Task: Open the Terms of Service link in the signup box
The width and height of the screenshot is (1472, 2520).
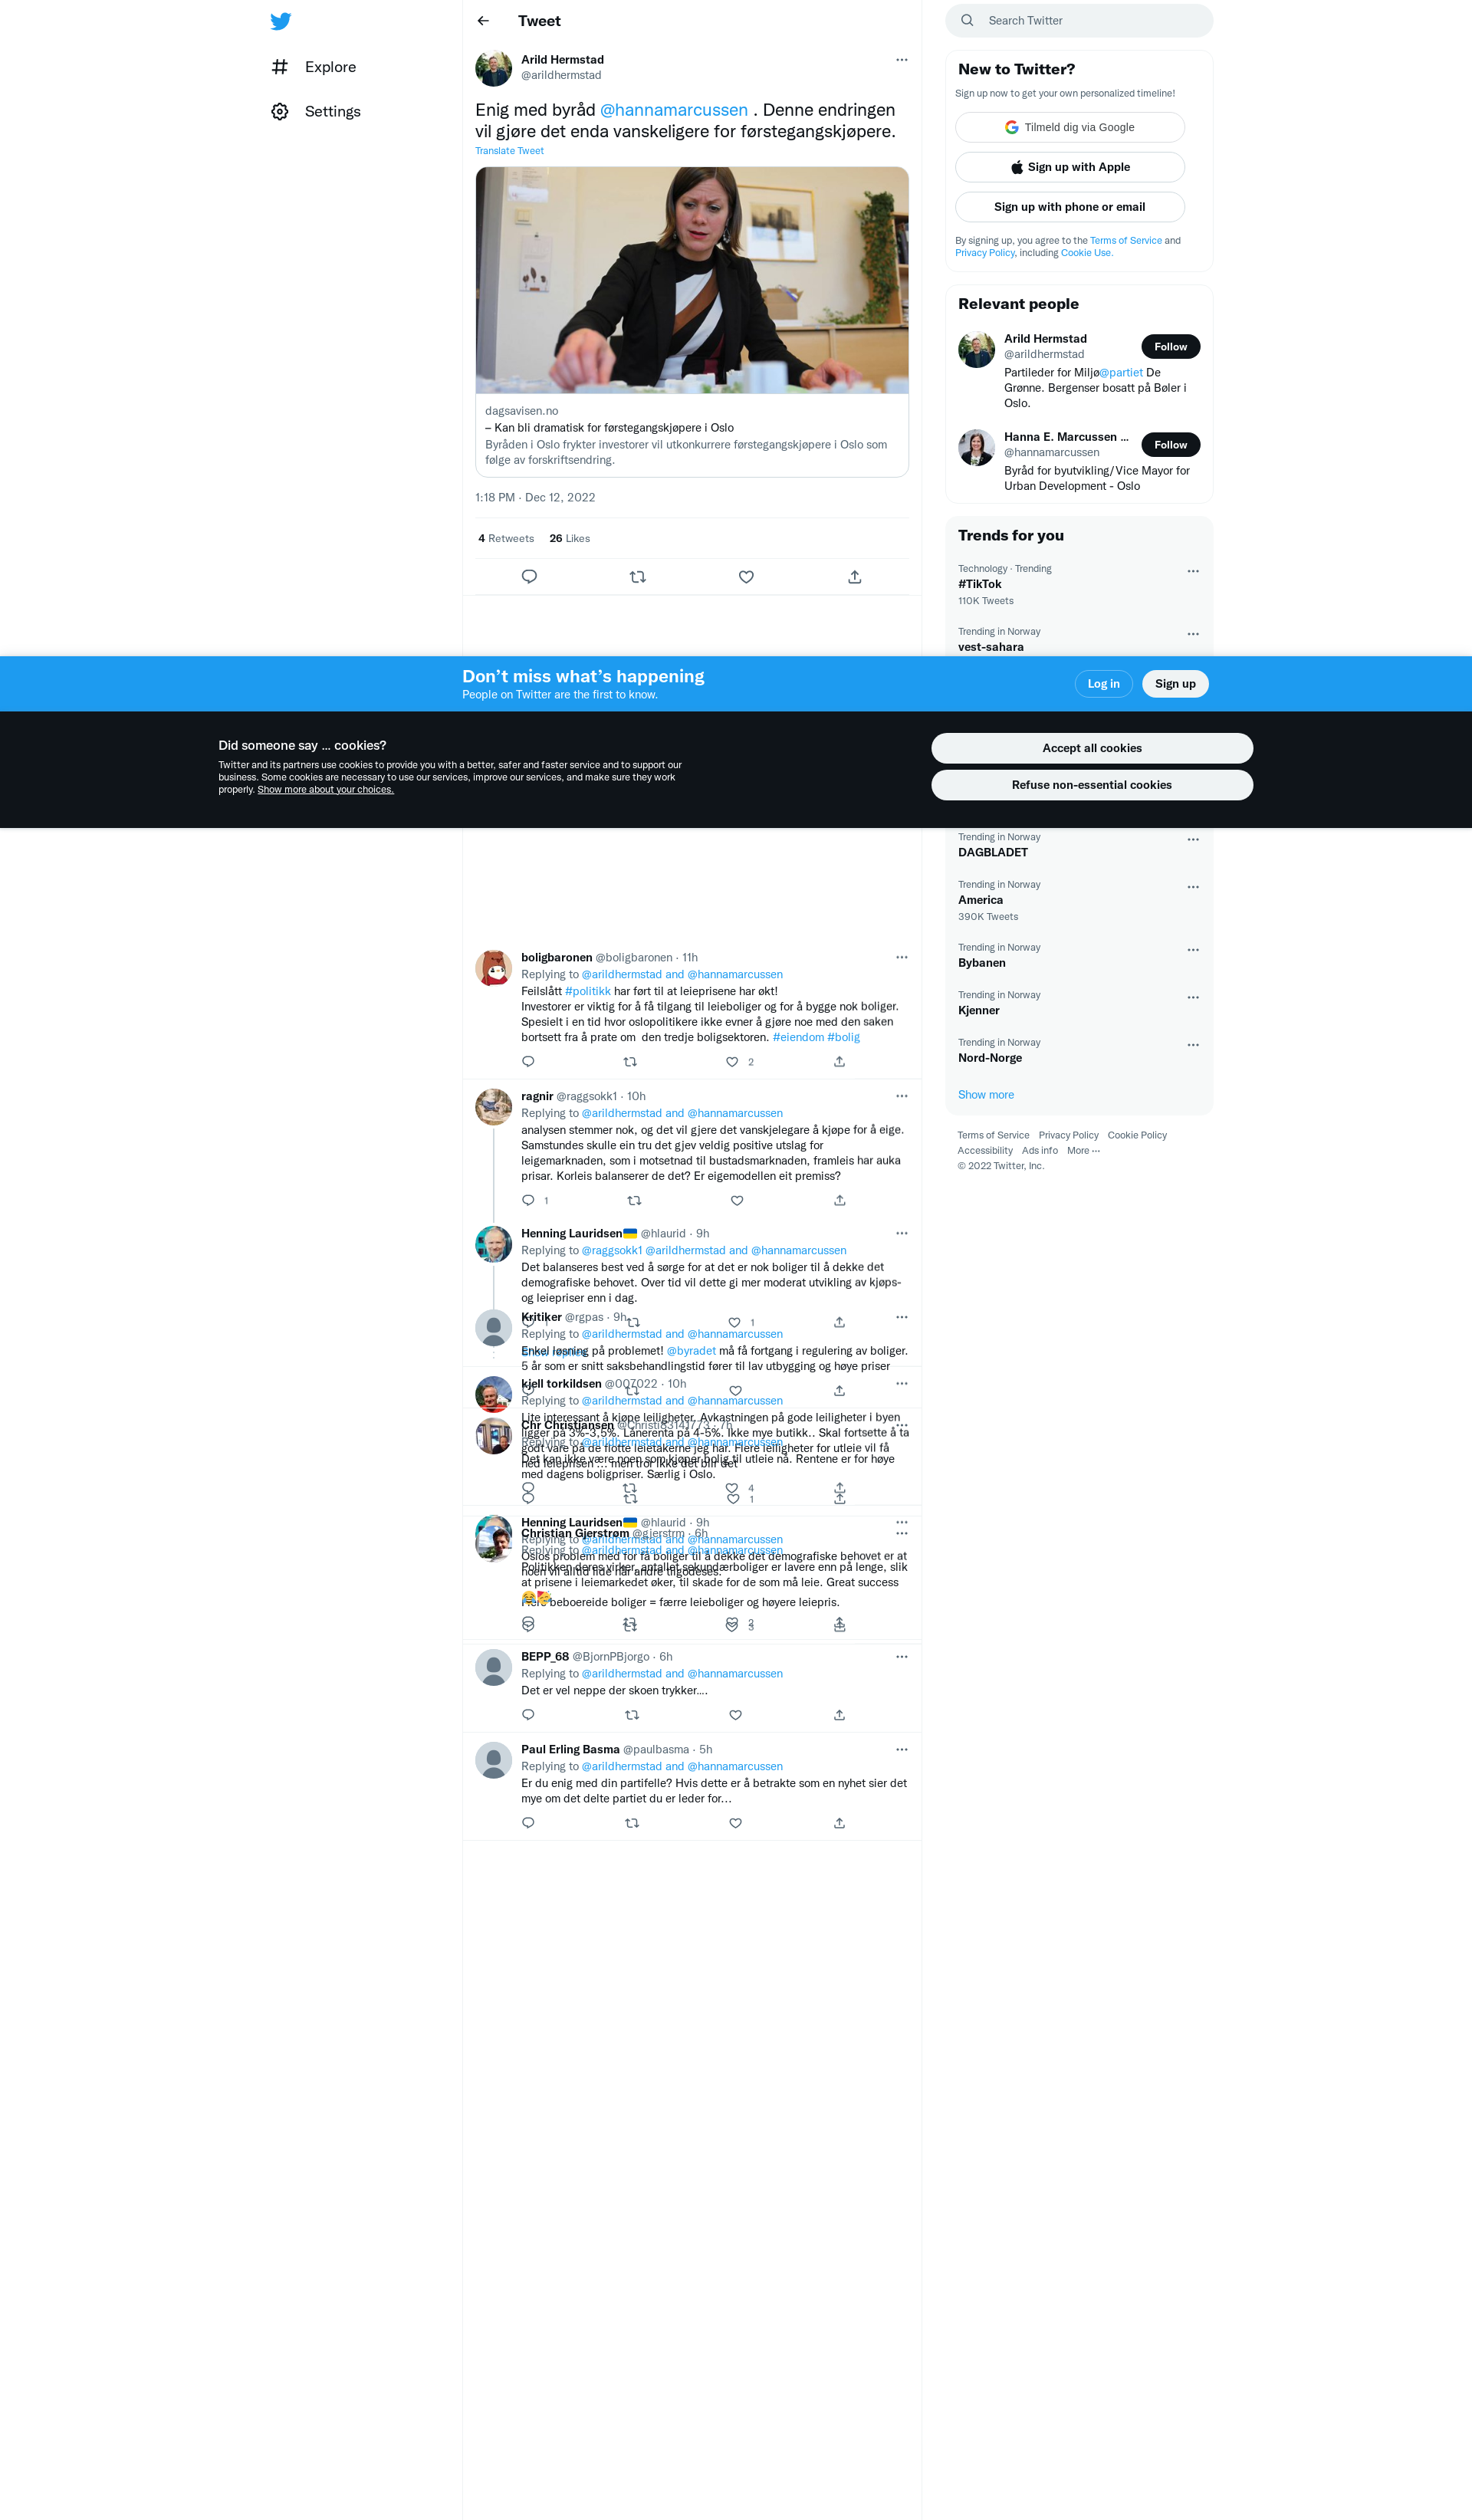Action: pyautogui.click(x=1126, y=241)
